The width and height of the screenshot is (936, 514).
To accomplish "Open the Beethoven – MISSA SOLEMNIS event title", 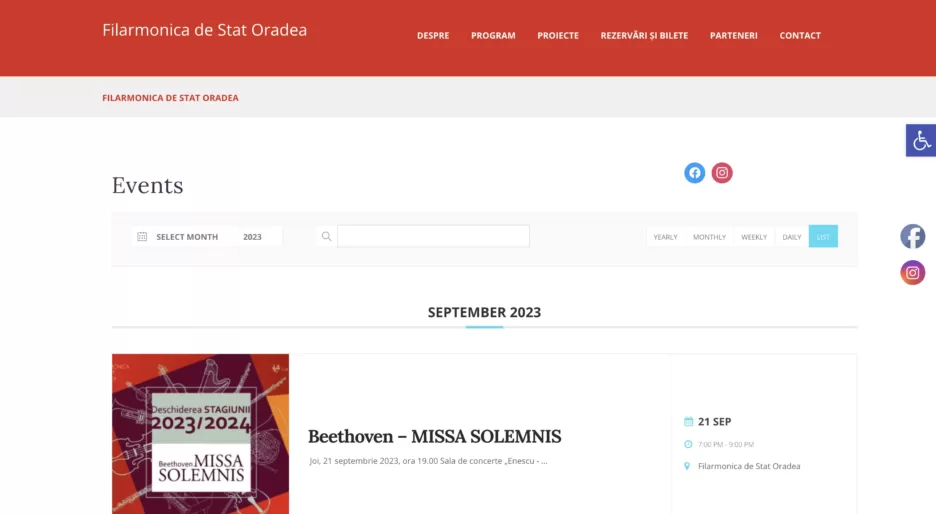I will pos(435,436).
